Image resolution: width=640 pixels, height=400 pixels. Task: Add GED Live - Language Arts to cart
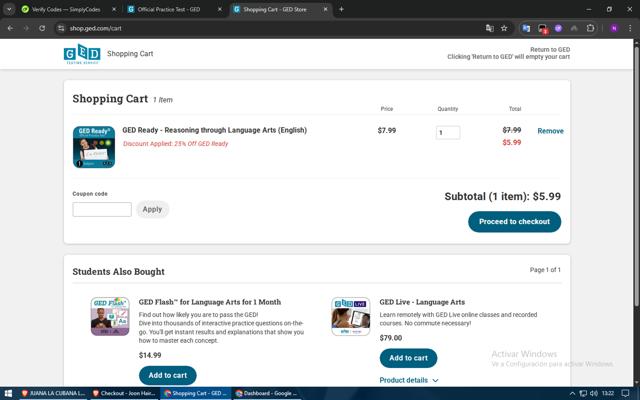click(x=408, y=358)
